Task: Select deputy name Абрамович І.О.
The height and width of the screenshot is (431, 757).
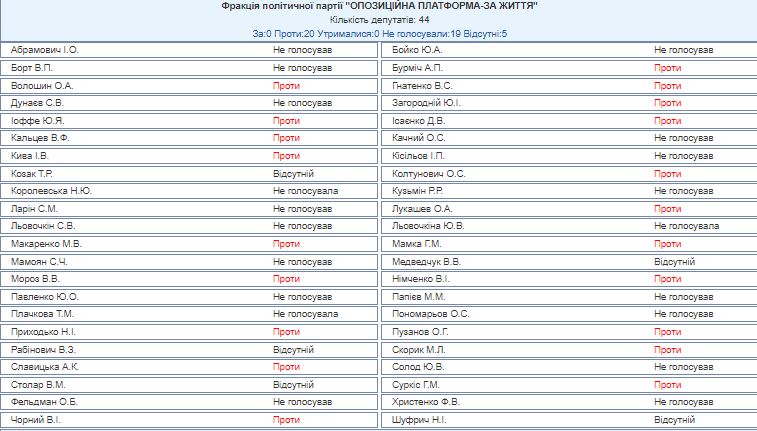Action: (x=45, y=50)
